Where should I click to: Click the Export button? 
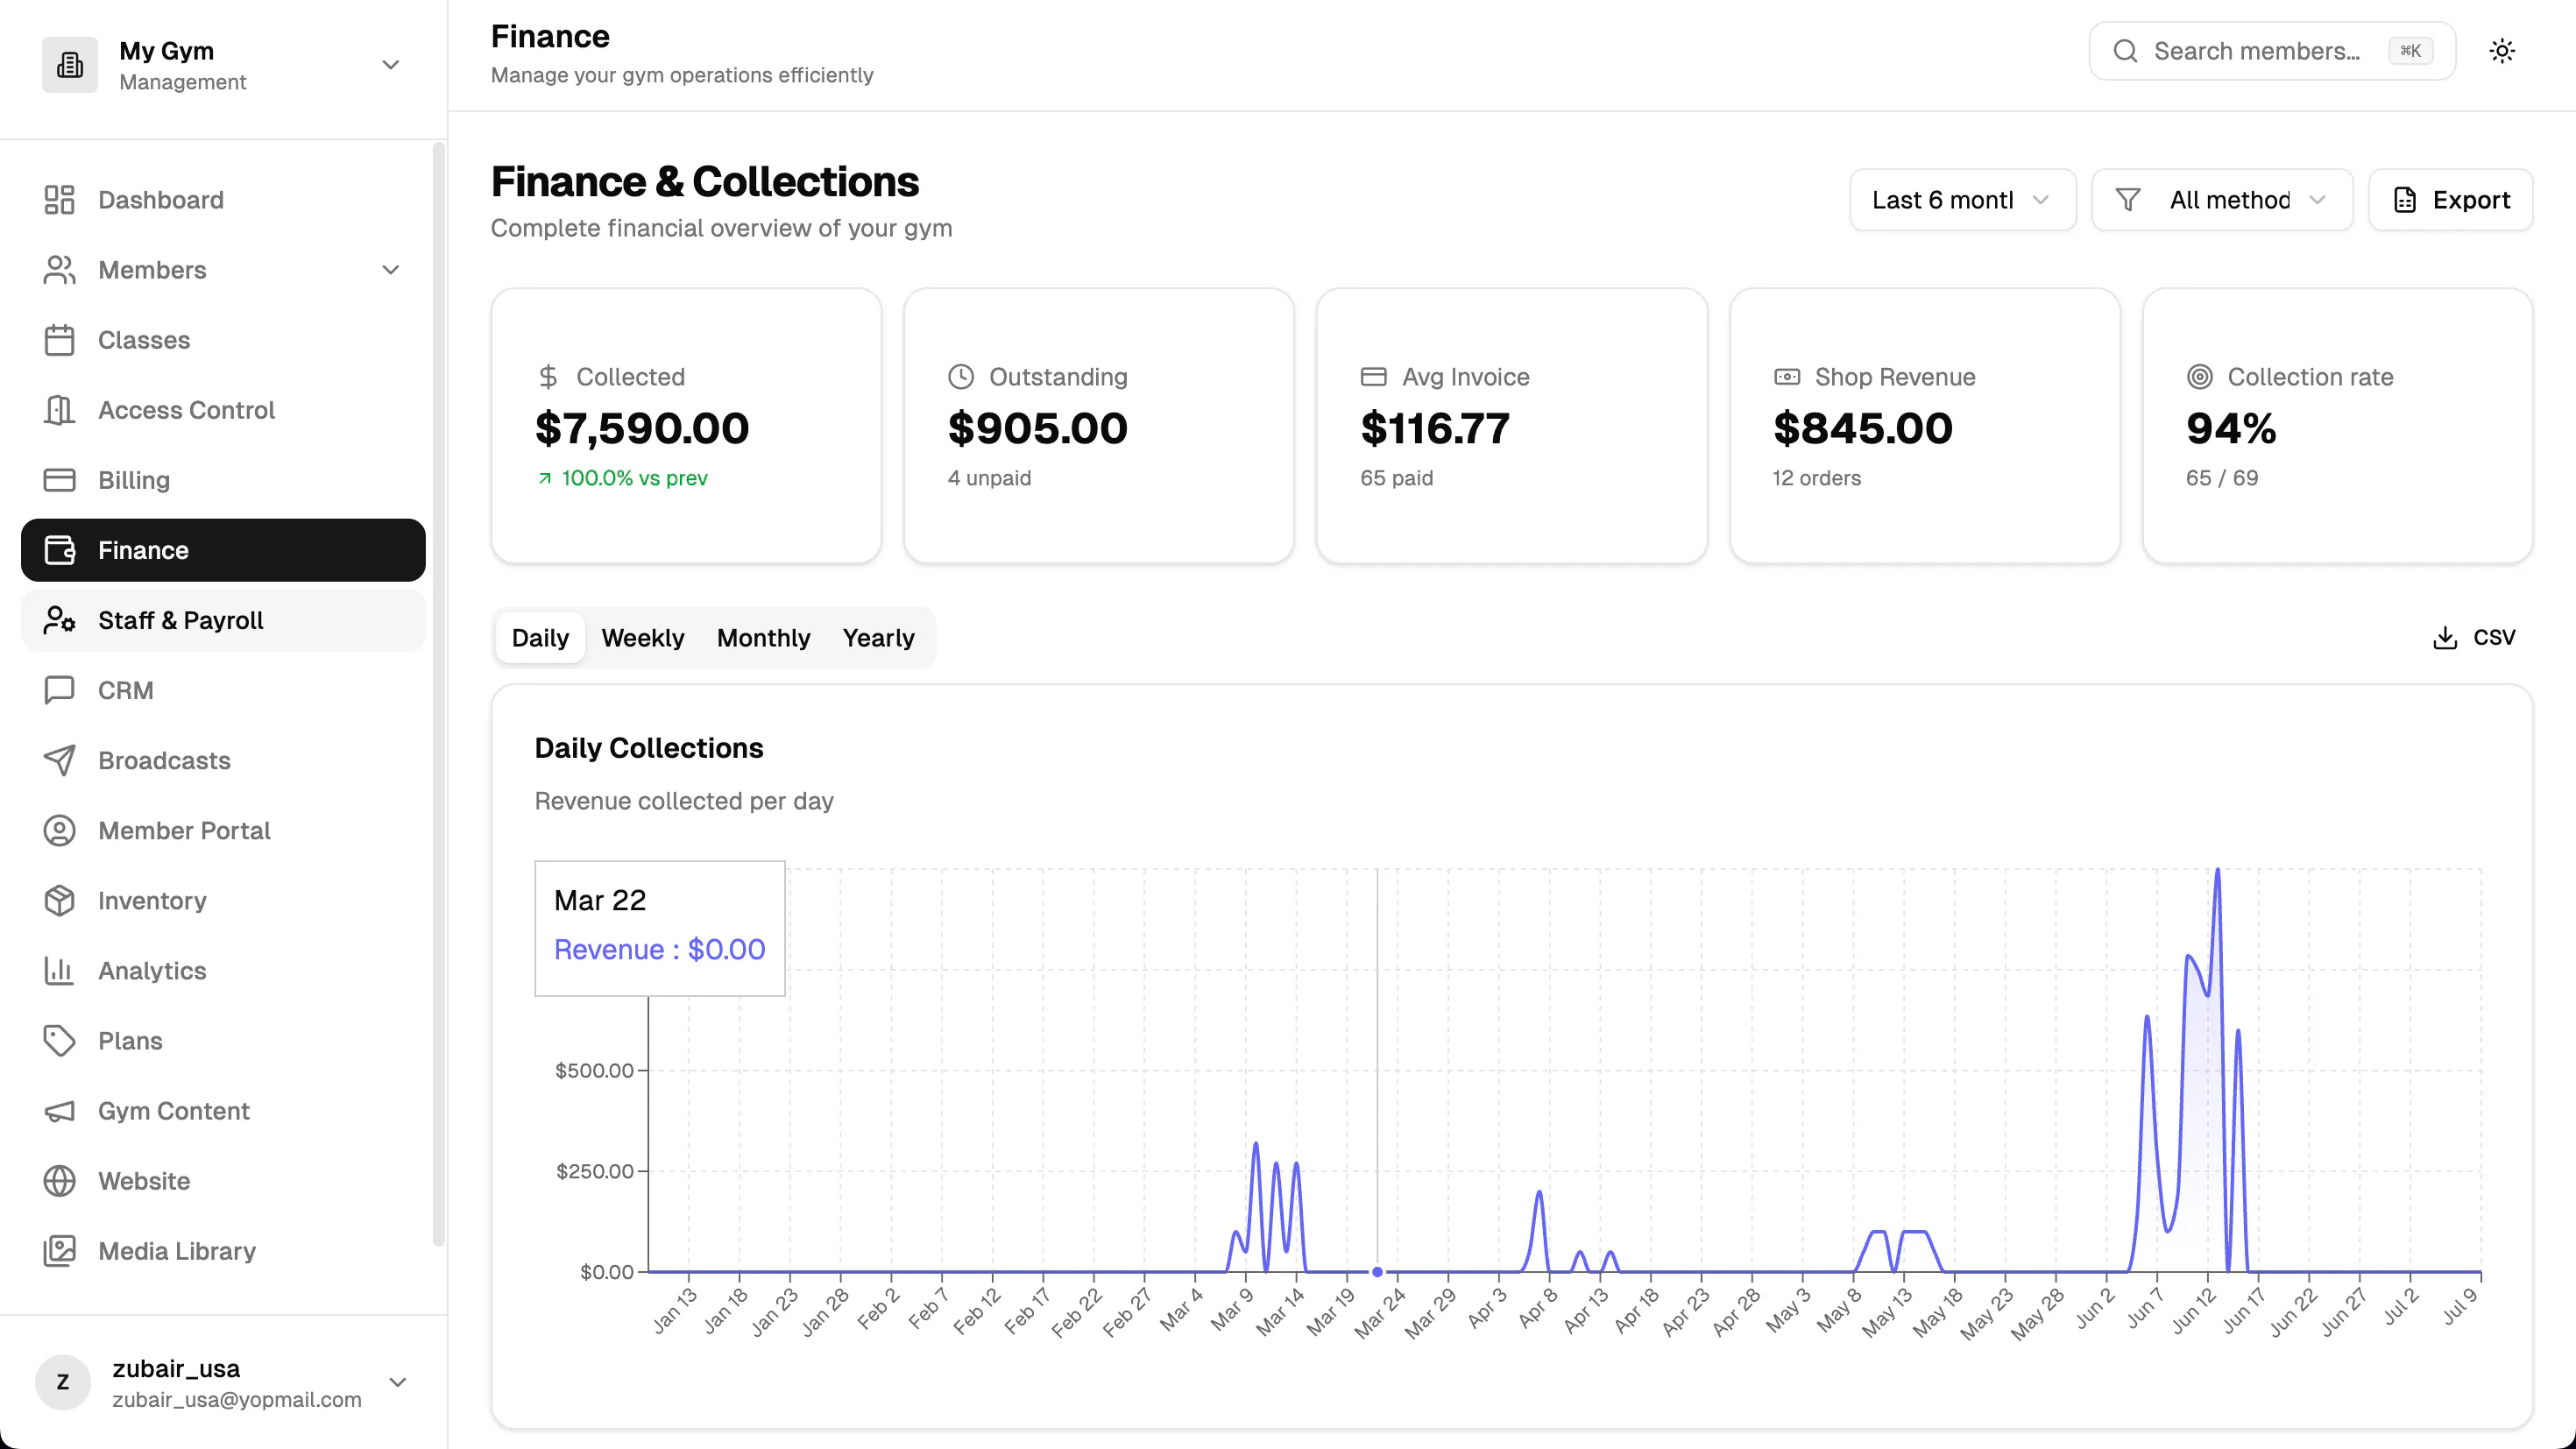click(x=2450, y=200)
